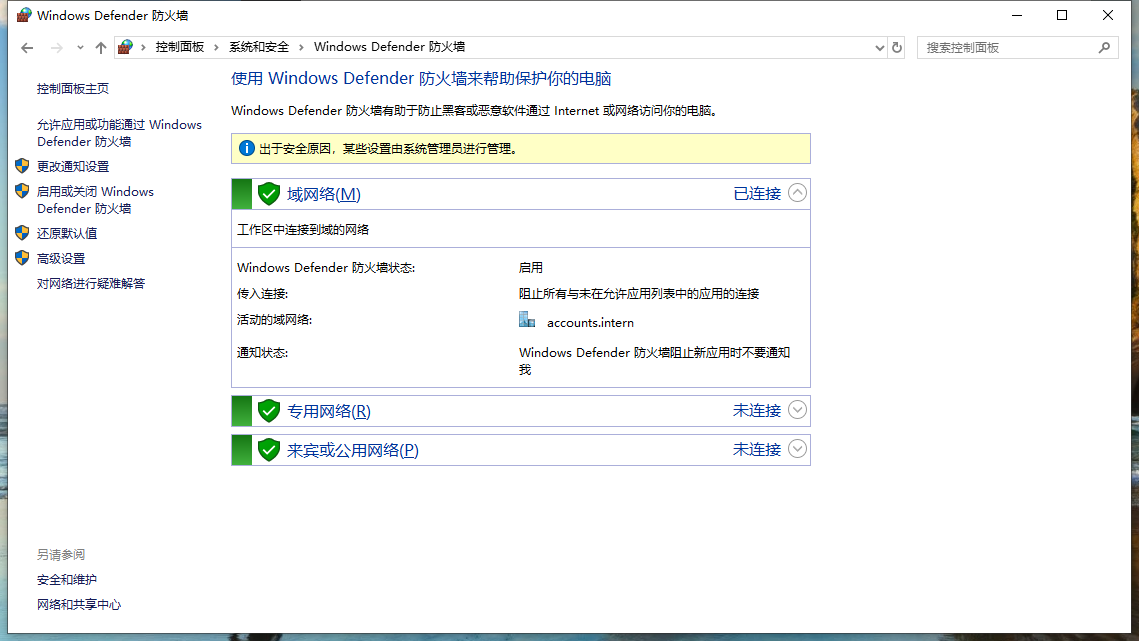Click the 传入连接 label

262,294
